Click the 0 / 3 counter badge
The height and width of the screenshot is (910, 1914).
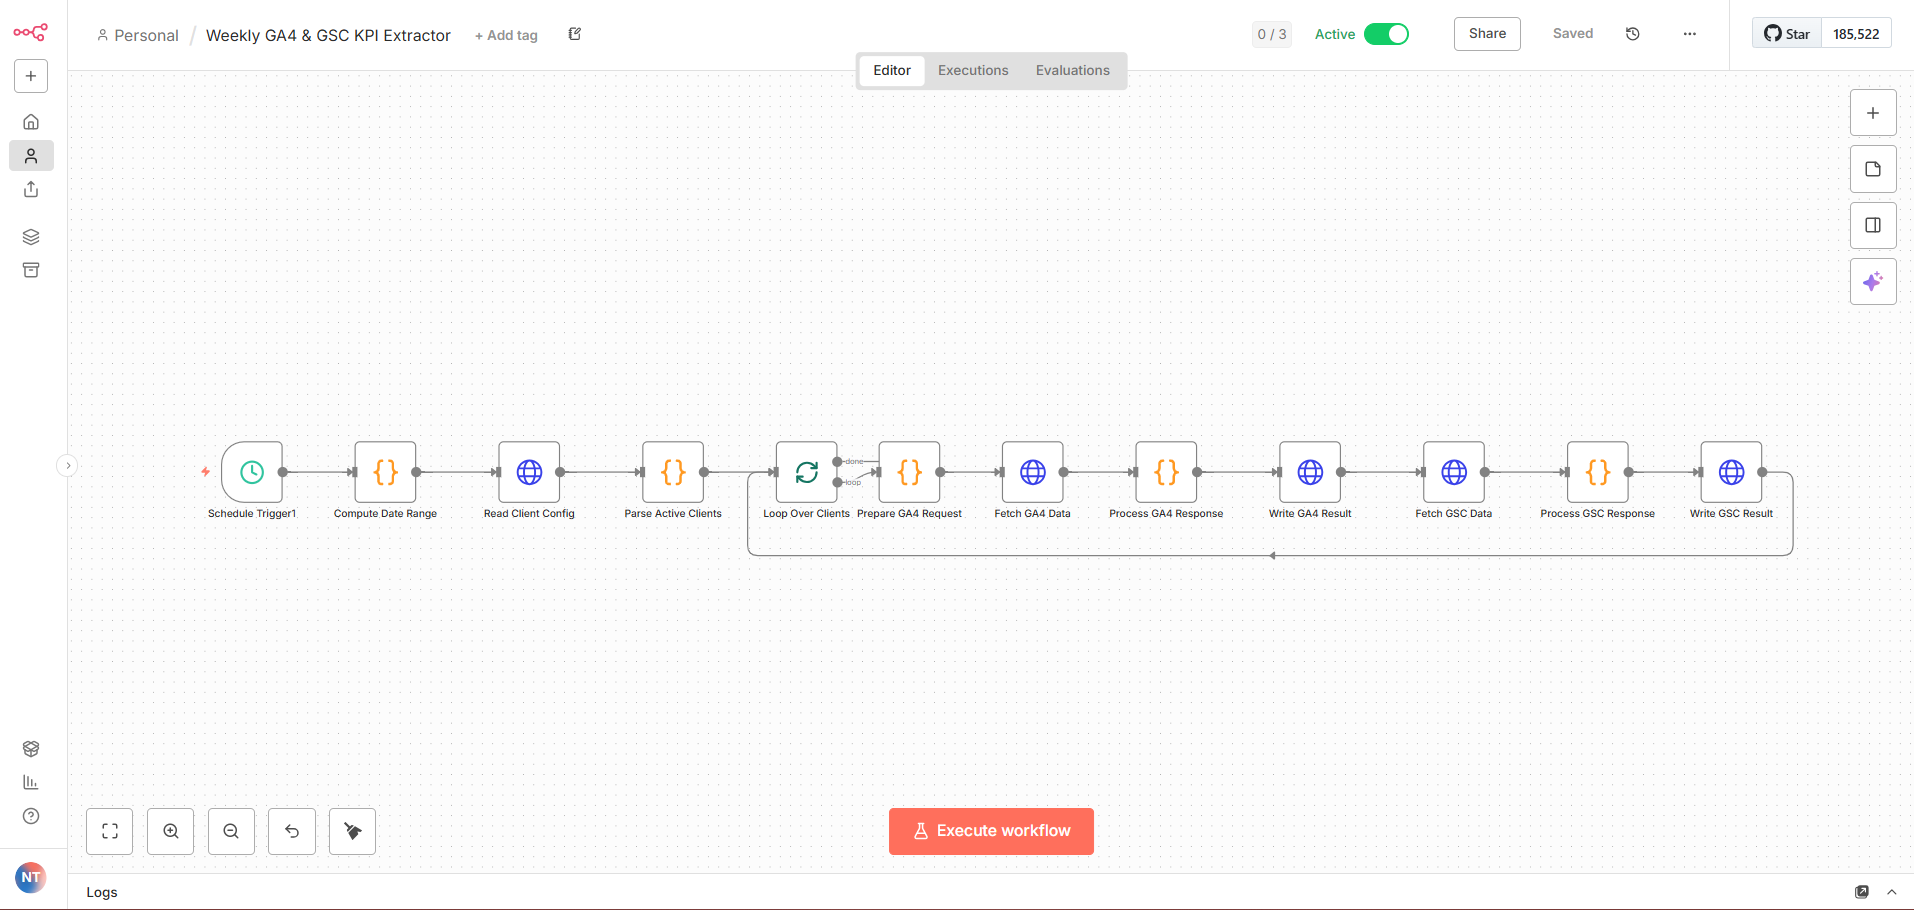(1272, 34)
